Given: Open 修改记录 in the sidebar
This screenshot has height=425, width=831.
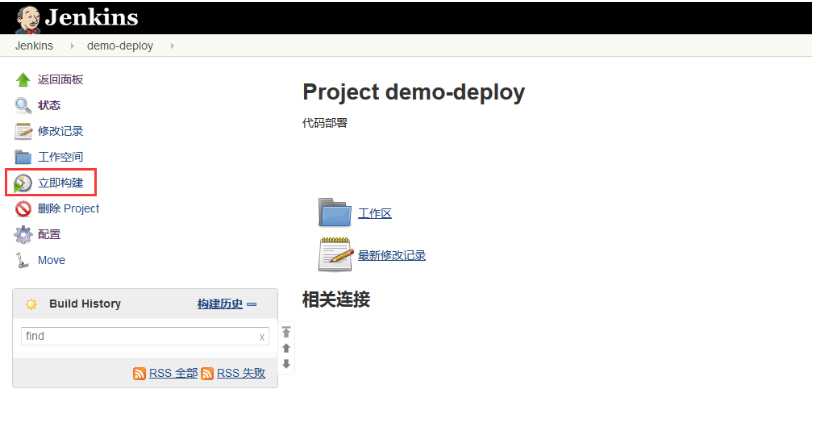Looking at the screenshot, I should coord(60,131).
